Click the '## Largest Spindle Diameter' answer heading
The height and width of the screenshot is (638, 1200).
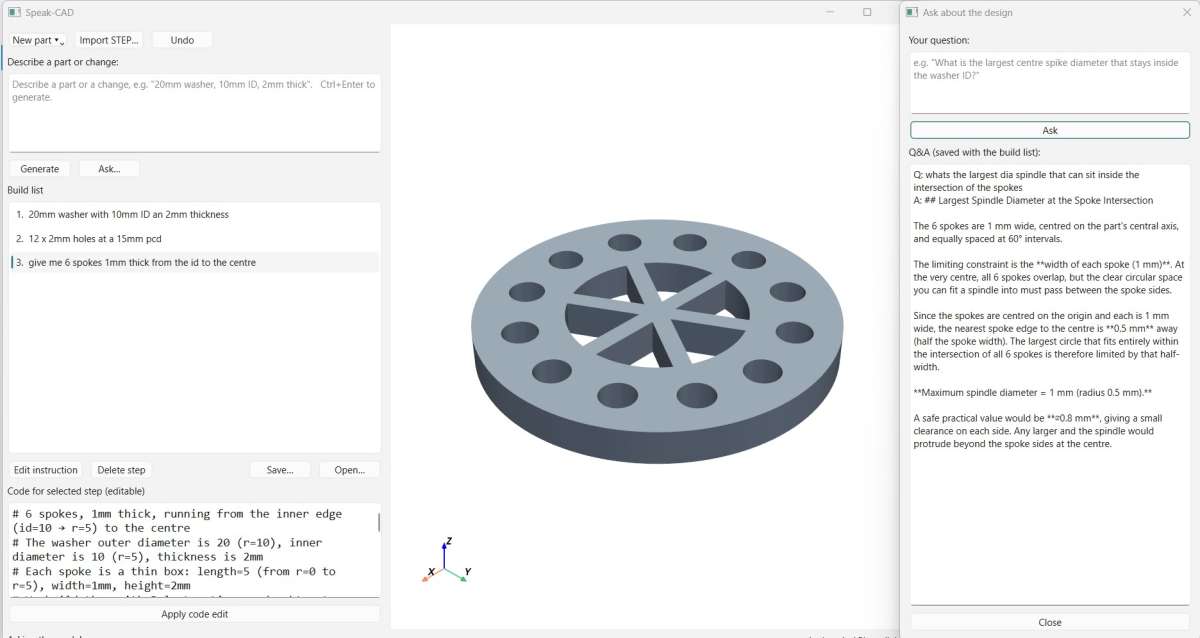(x=1039, y=200)
